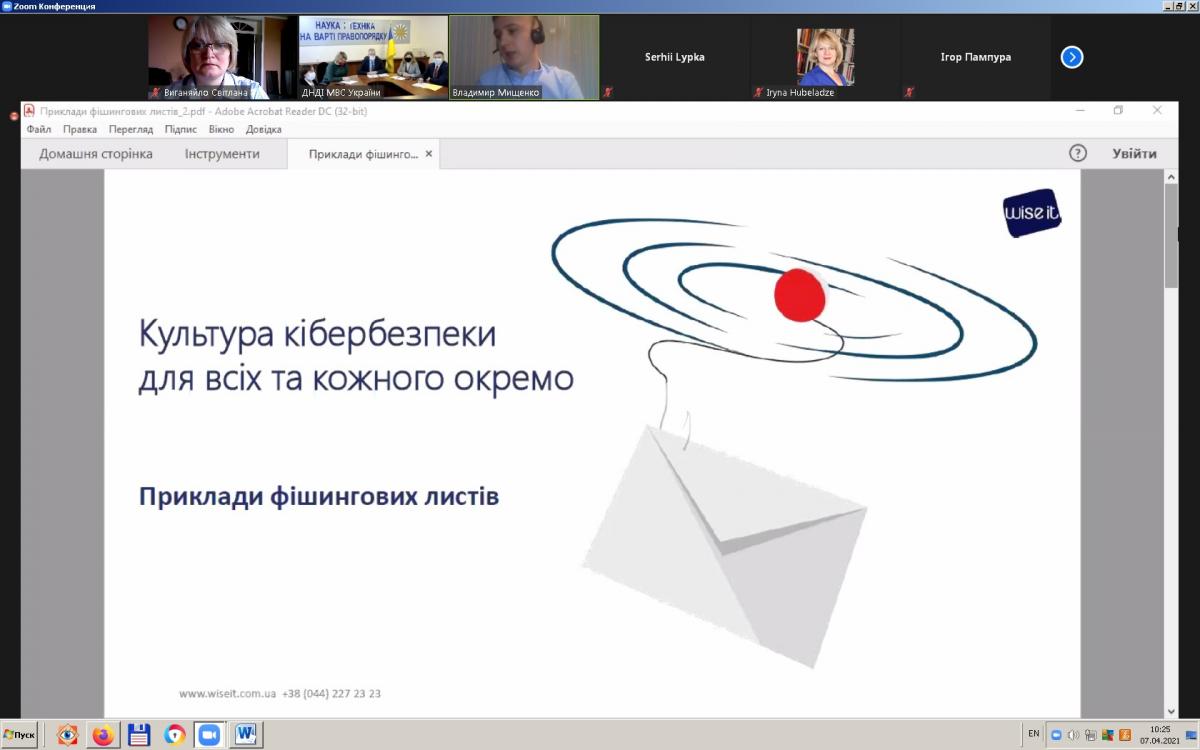This screenshot has height=750, width=1200.
Task: Open the eye icon in taskbar
Action: (x=68, y=735)
